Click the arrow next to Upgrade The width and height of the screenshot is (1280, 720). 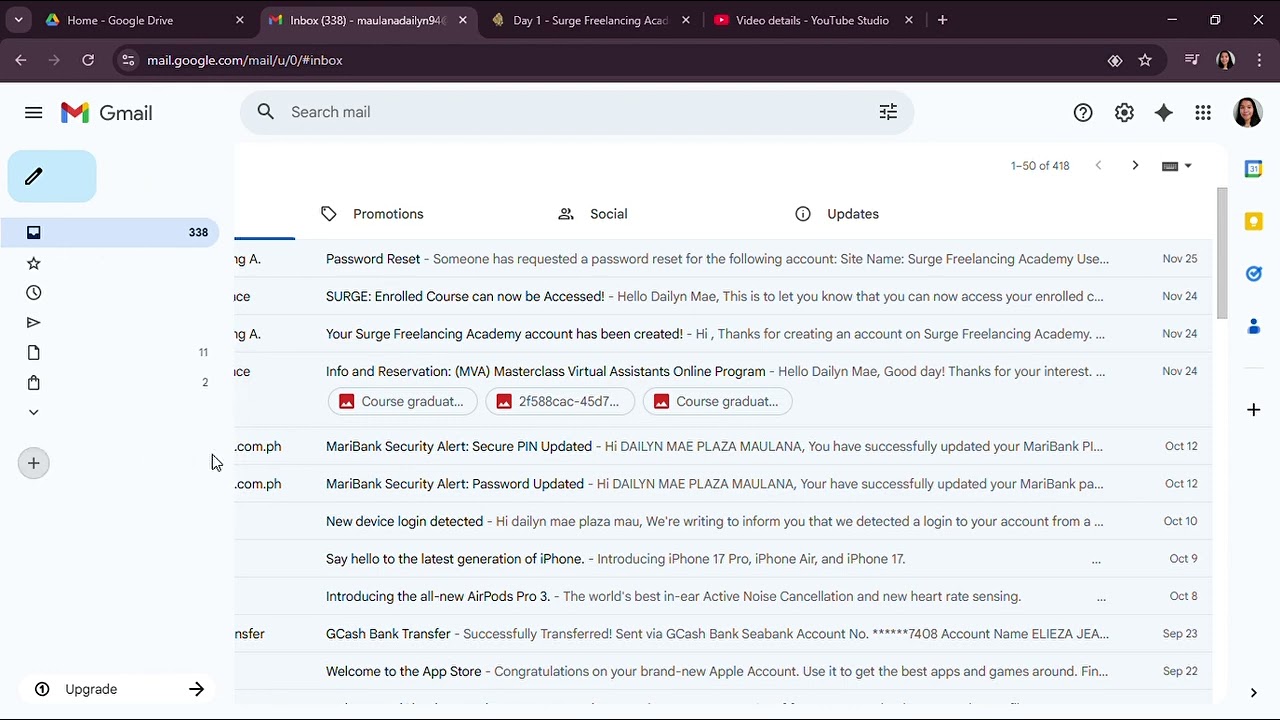point(196,689)
